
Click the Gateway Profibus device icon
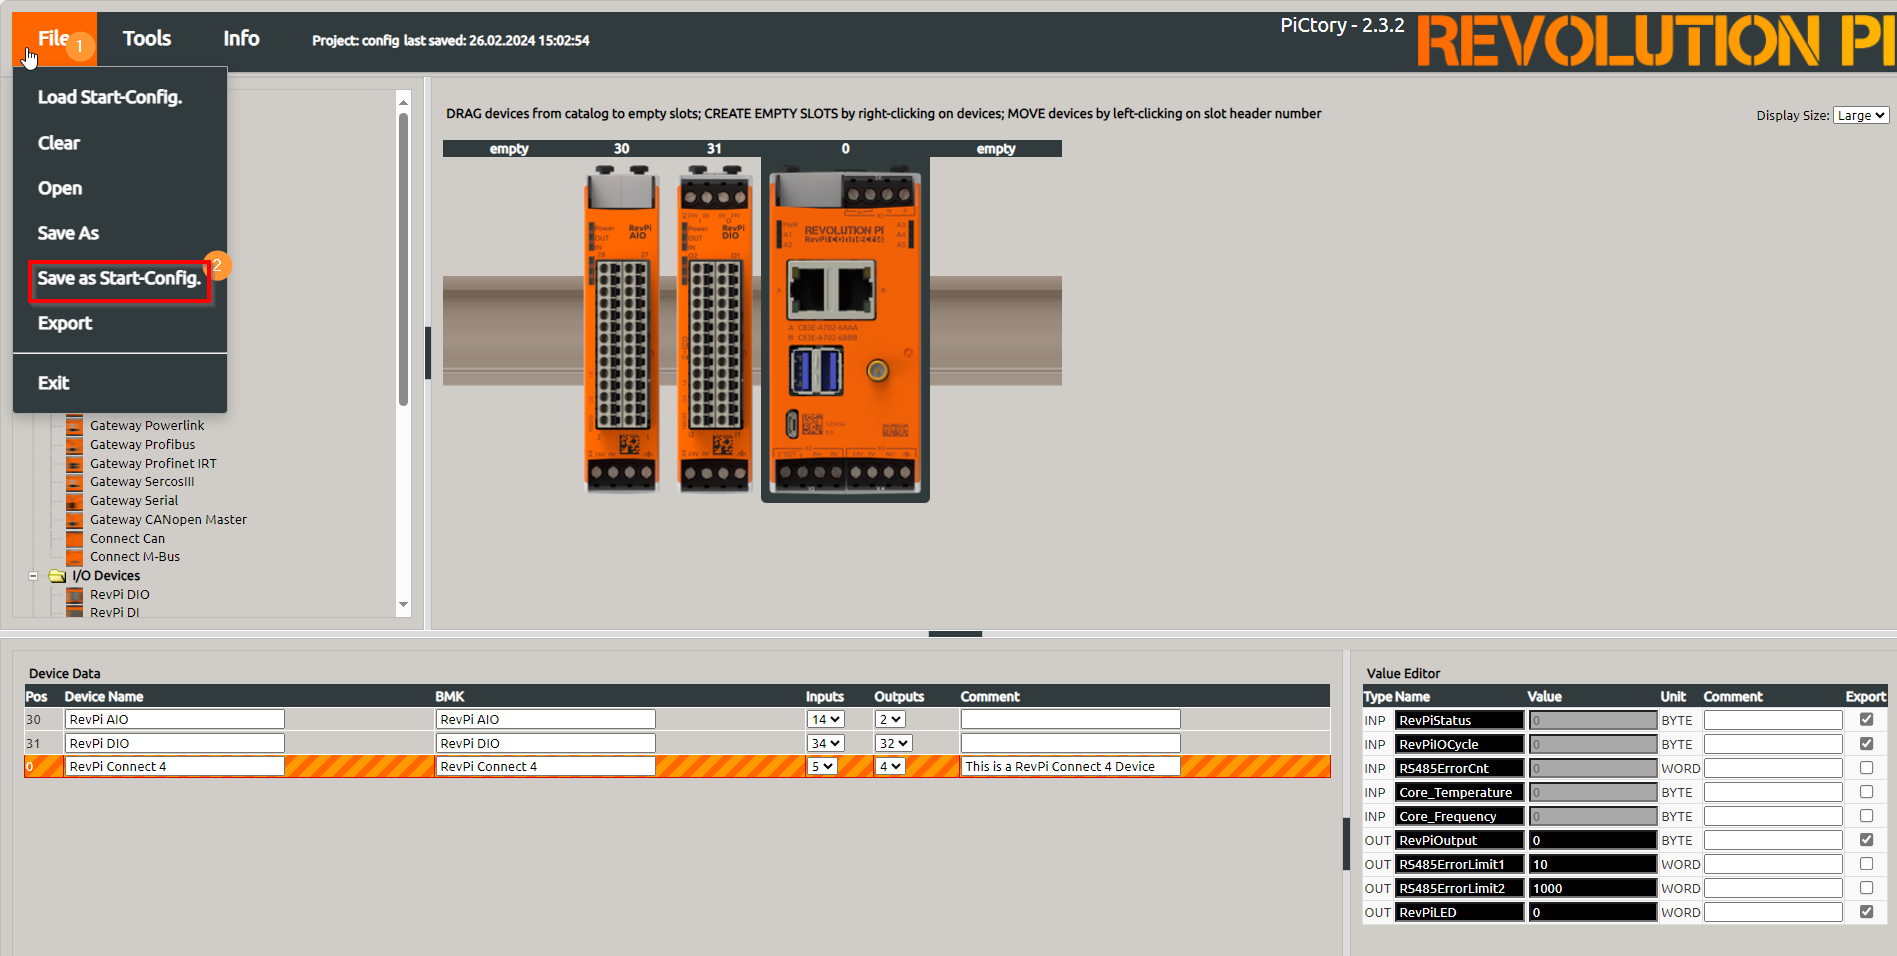pos(74,444)
